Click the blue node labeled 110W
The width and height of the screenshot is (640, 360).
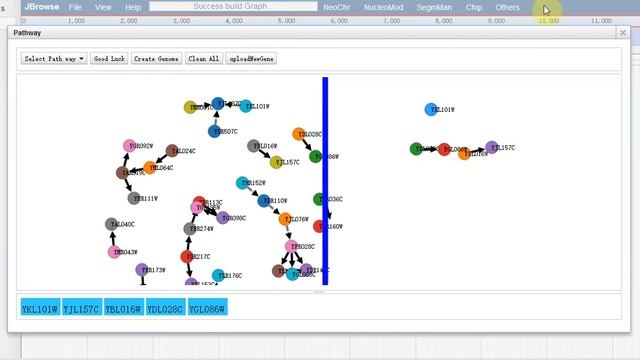point(264,200)
